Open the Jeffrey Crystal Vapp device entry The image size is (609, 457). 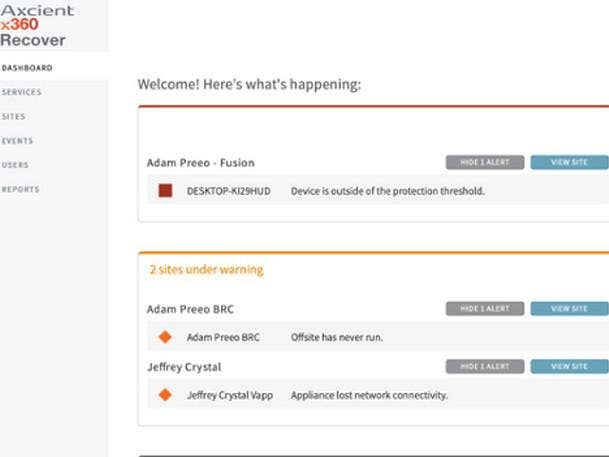[229, 395]
